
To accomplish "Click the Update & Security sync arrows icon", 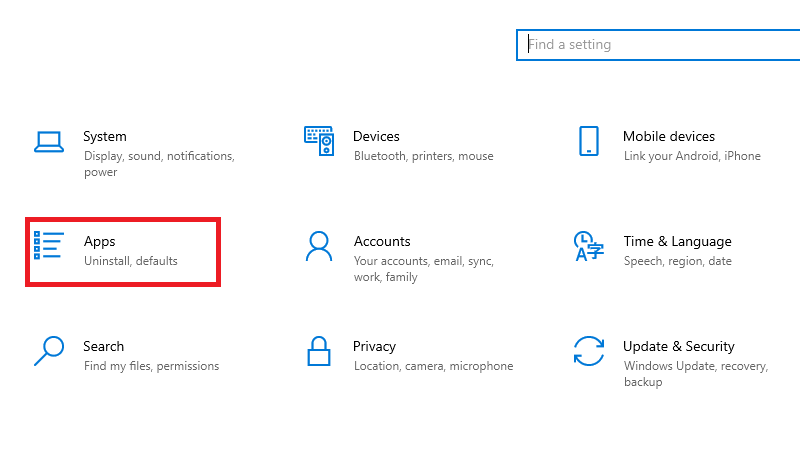I will pyautogui.click(x=588, y=351).
